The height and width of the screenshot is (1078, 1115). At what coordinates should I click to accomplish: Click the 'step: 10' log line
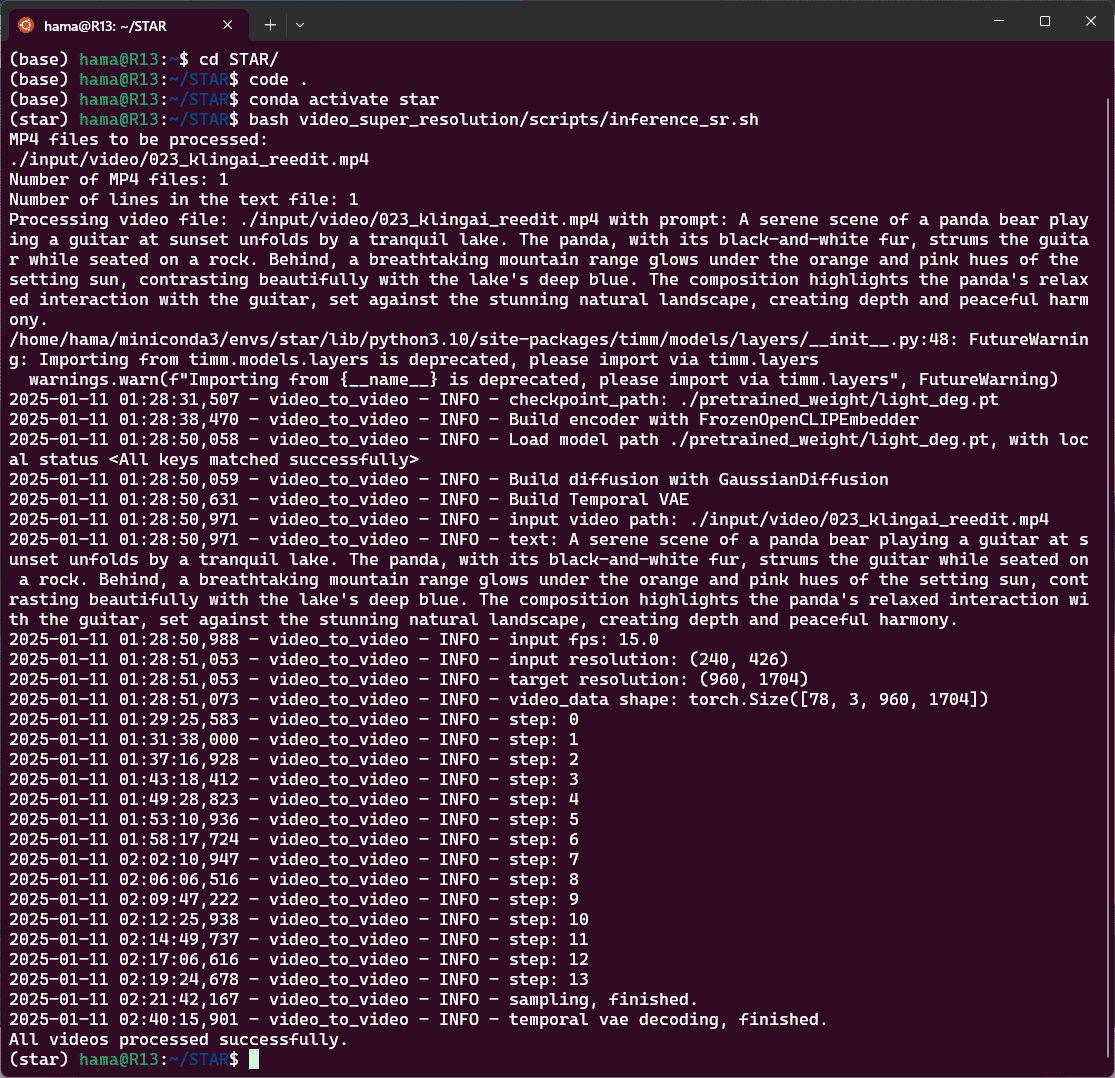coord(299,919)
